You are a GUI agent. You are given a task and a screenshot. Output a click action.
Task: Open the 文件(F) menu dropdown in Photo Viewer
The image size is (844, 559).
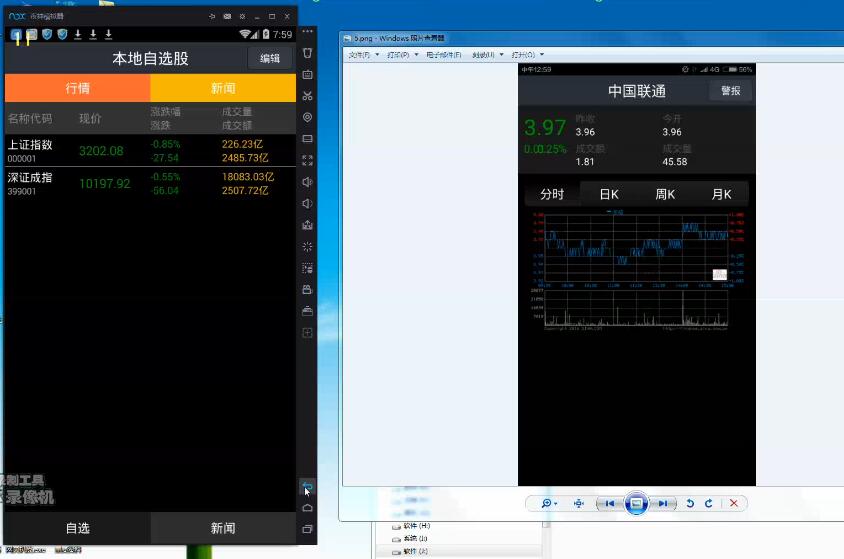click(x=363, y=55)
